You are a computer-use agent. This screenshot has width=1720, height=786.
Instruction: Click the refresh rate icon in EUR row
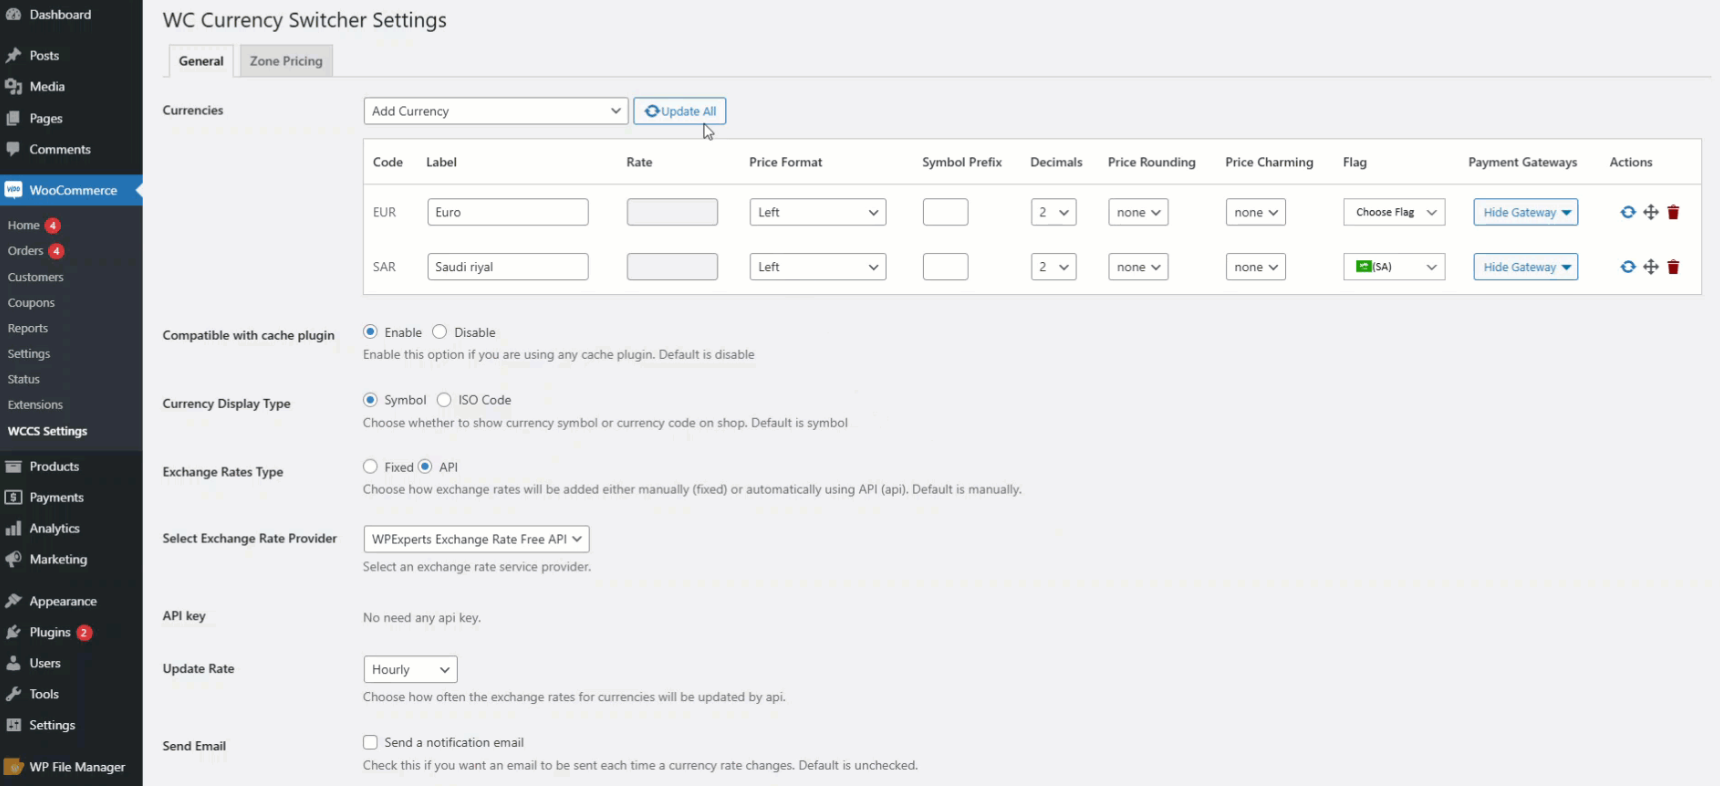(x=1628, y=212)
